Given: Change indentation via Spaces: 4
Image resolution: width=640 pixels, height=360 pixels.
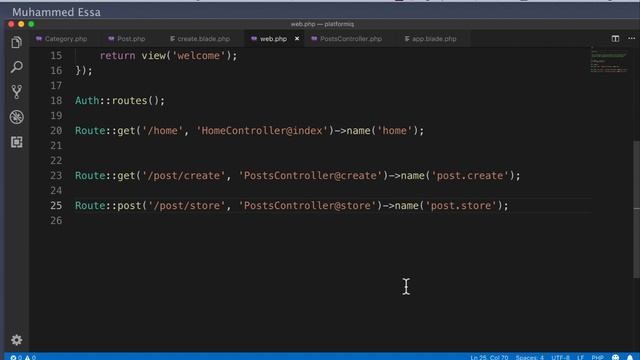Looking at the screenshot, I should pyautogui.click(x=529, y=357).
